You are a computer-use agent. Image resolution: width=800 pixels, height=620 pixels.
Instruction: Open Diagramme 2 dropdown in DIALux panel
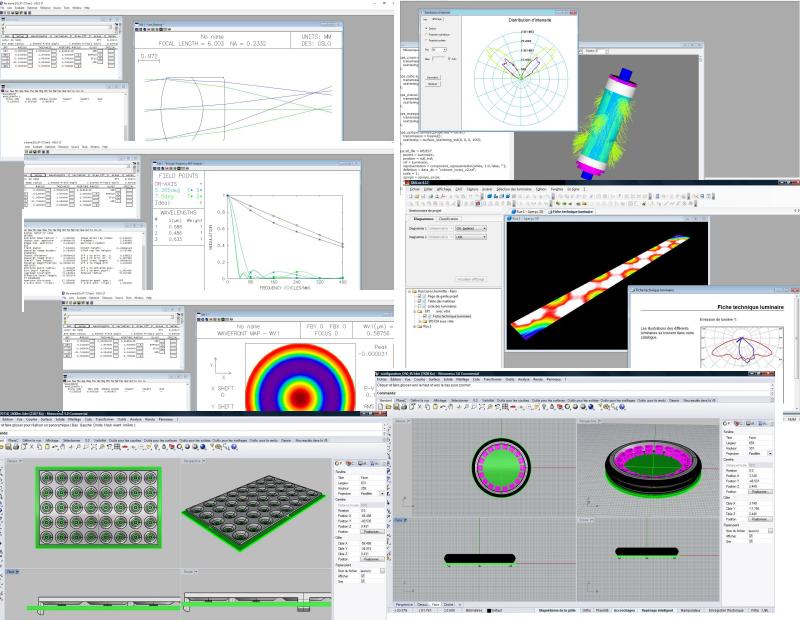point(471,237)
